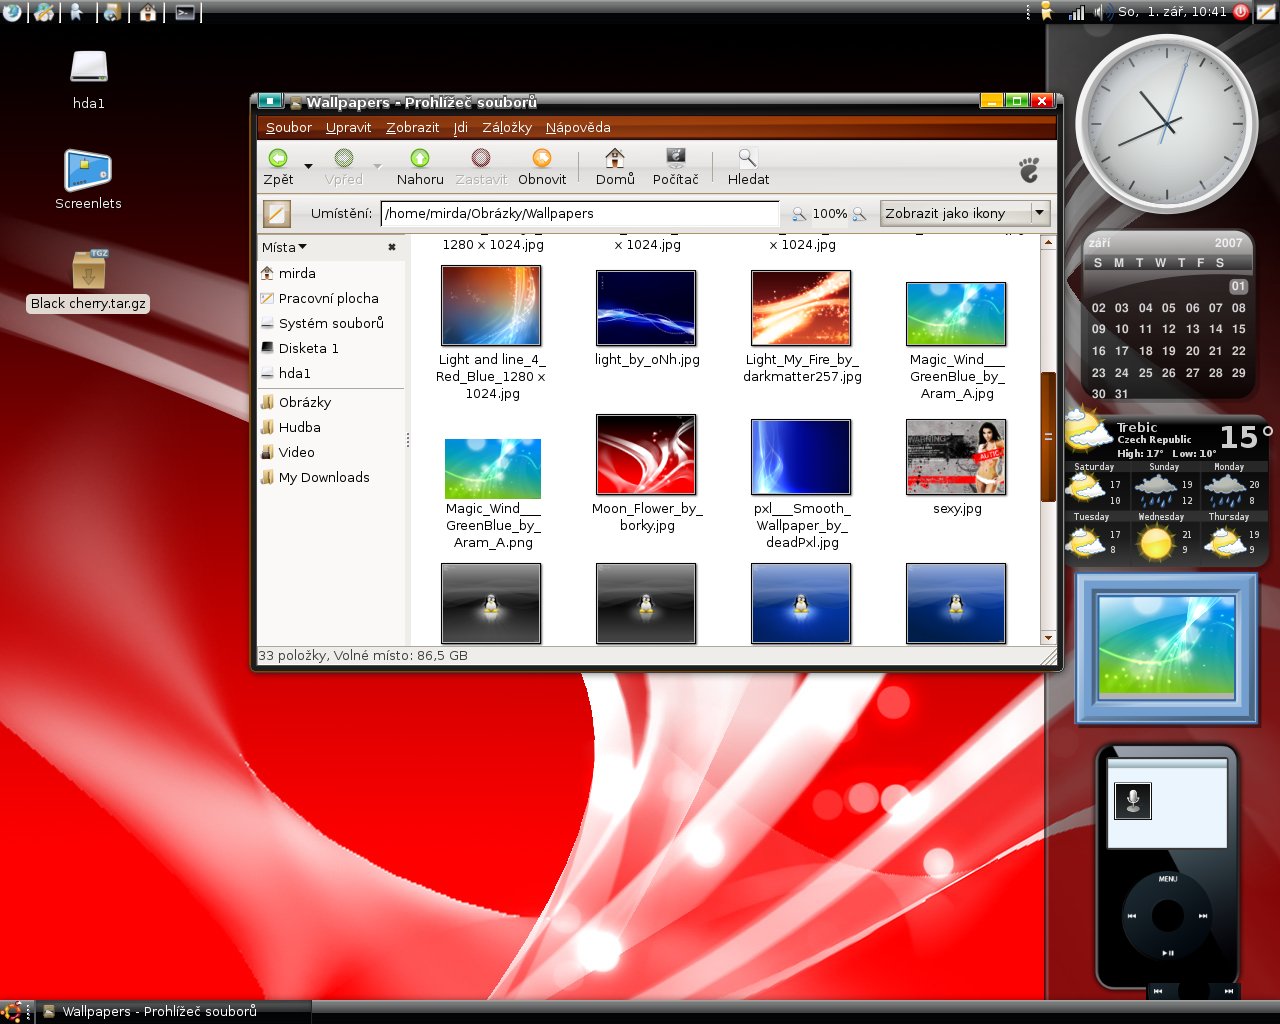
Task: Click the picture frame screenlet
Action: pyautogui.click(x=1166, y=648)
